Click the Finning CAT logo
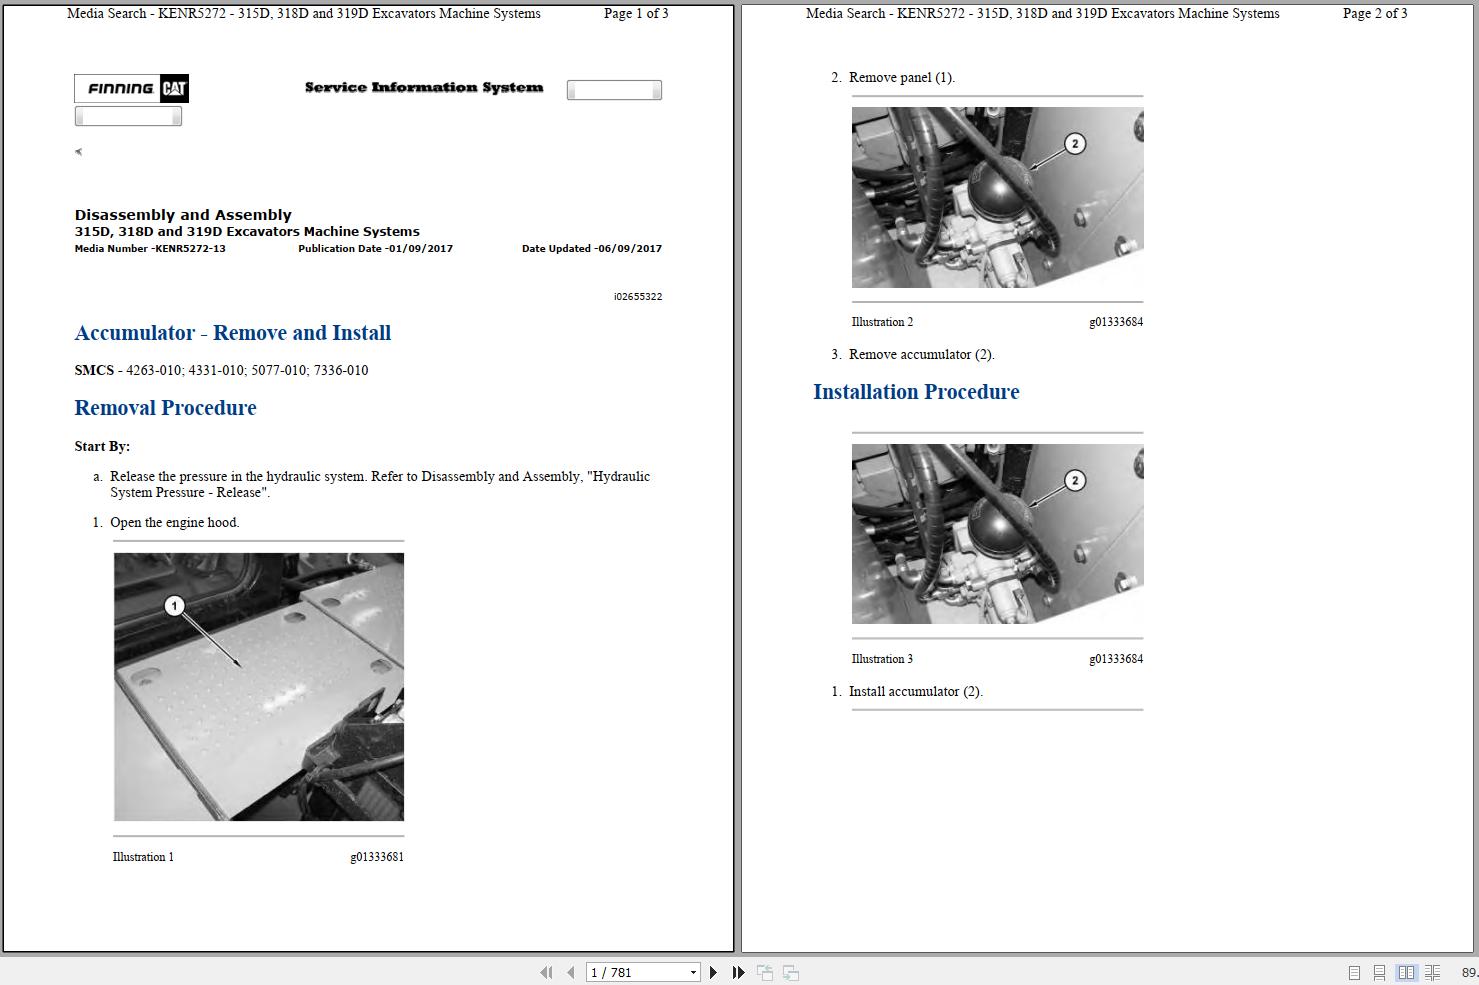 [x=130, y=88]
